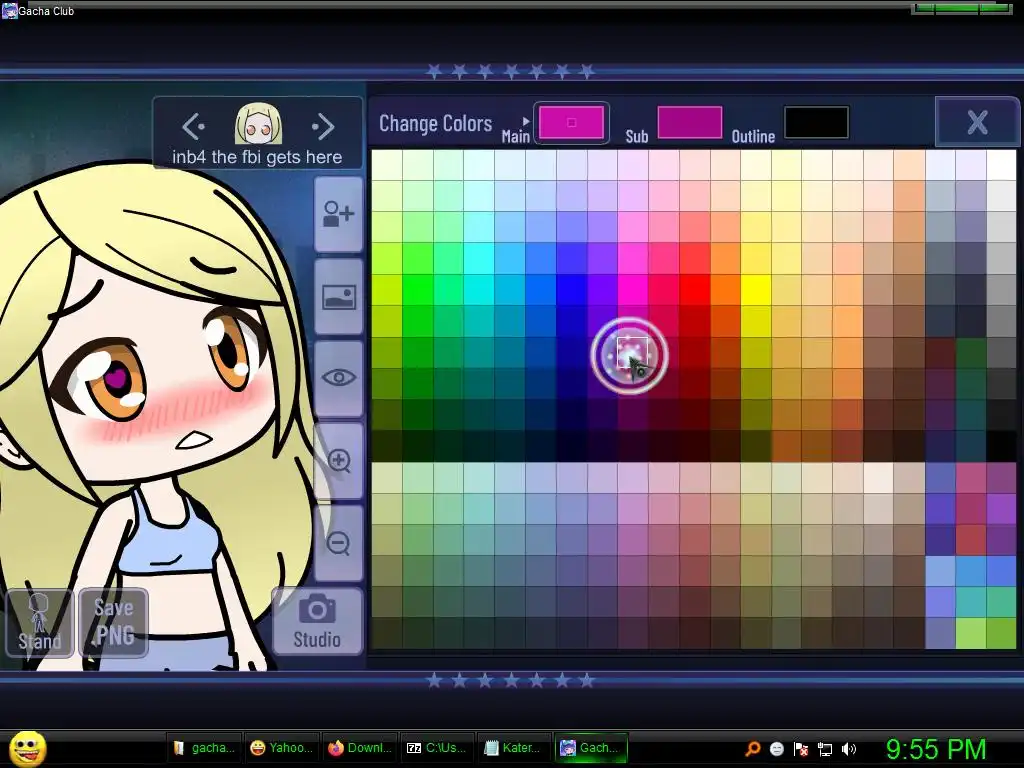Open the background image icon
Screen dimensions: 1024x768
pos(338,297)
